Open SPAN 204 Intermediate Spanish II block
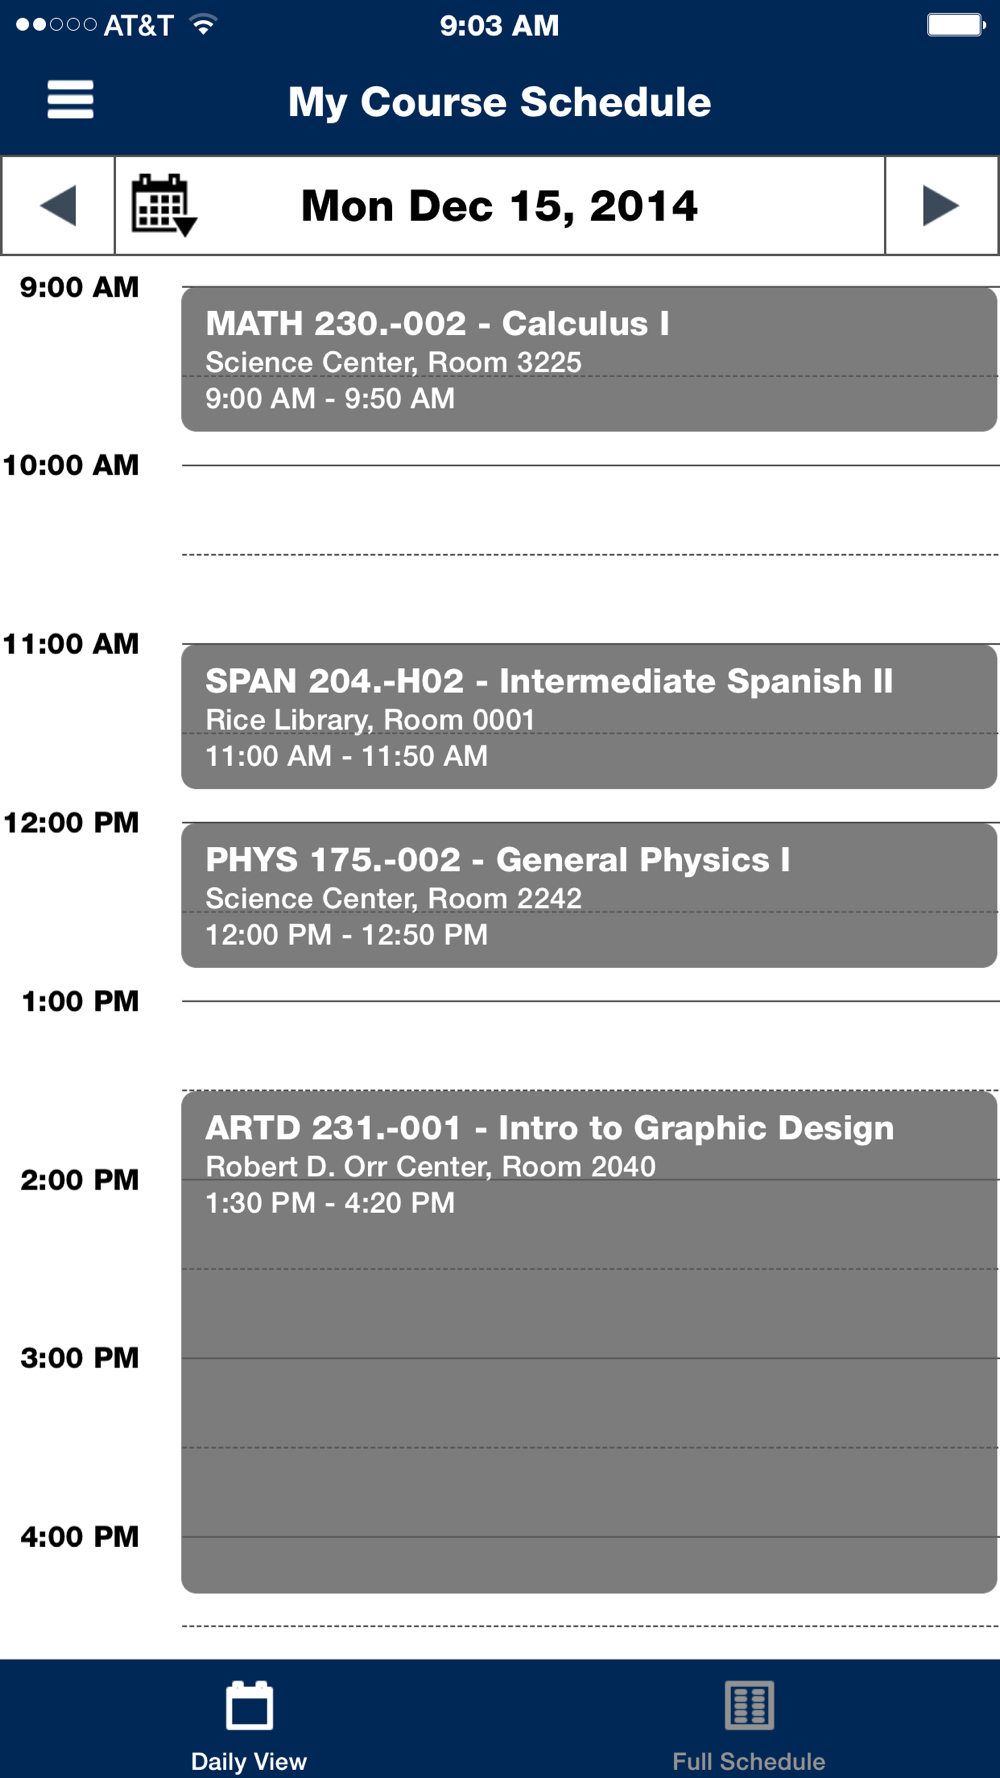Screen dimensions: 1000x1778 (588, 716)
